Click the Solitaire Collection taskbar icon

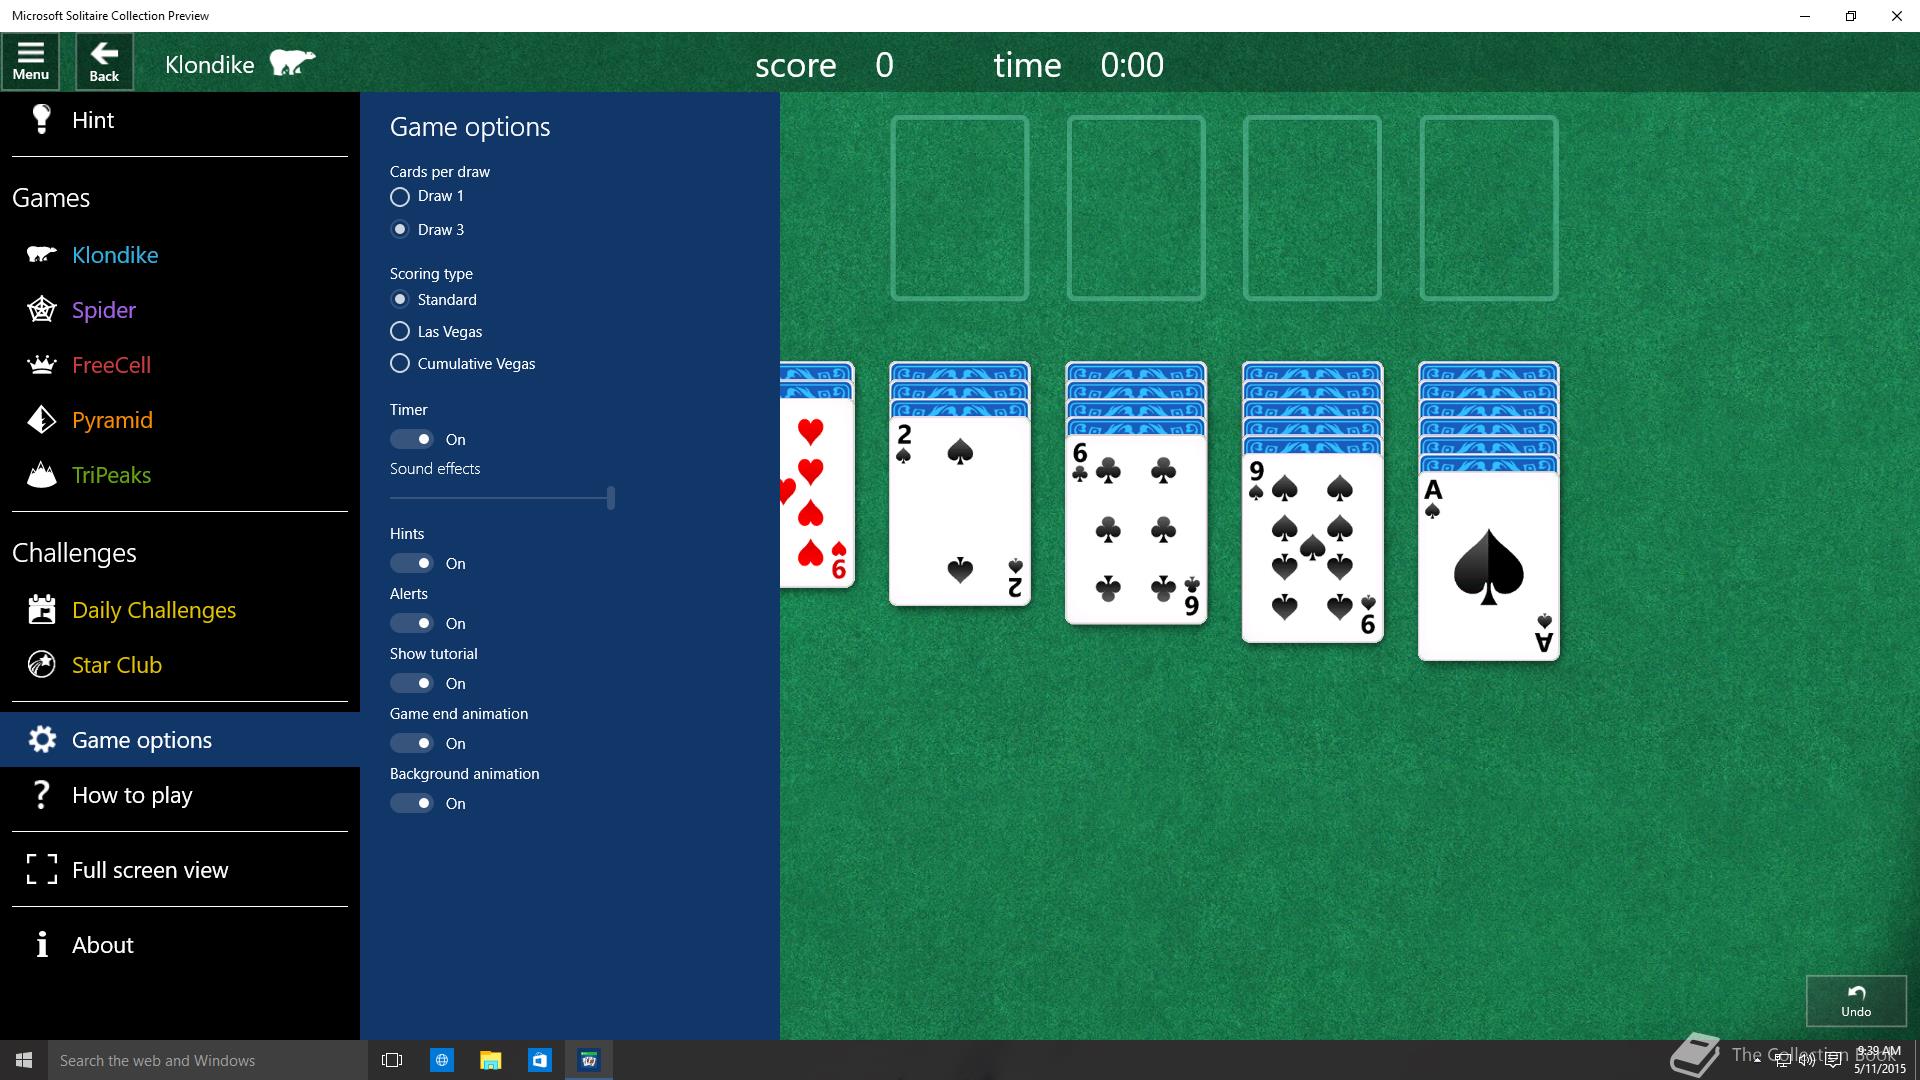click(589, 1060)
